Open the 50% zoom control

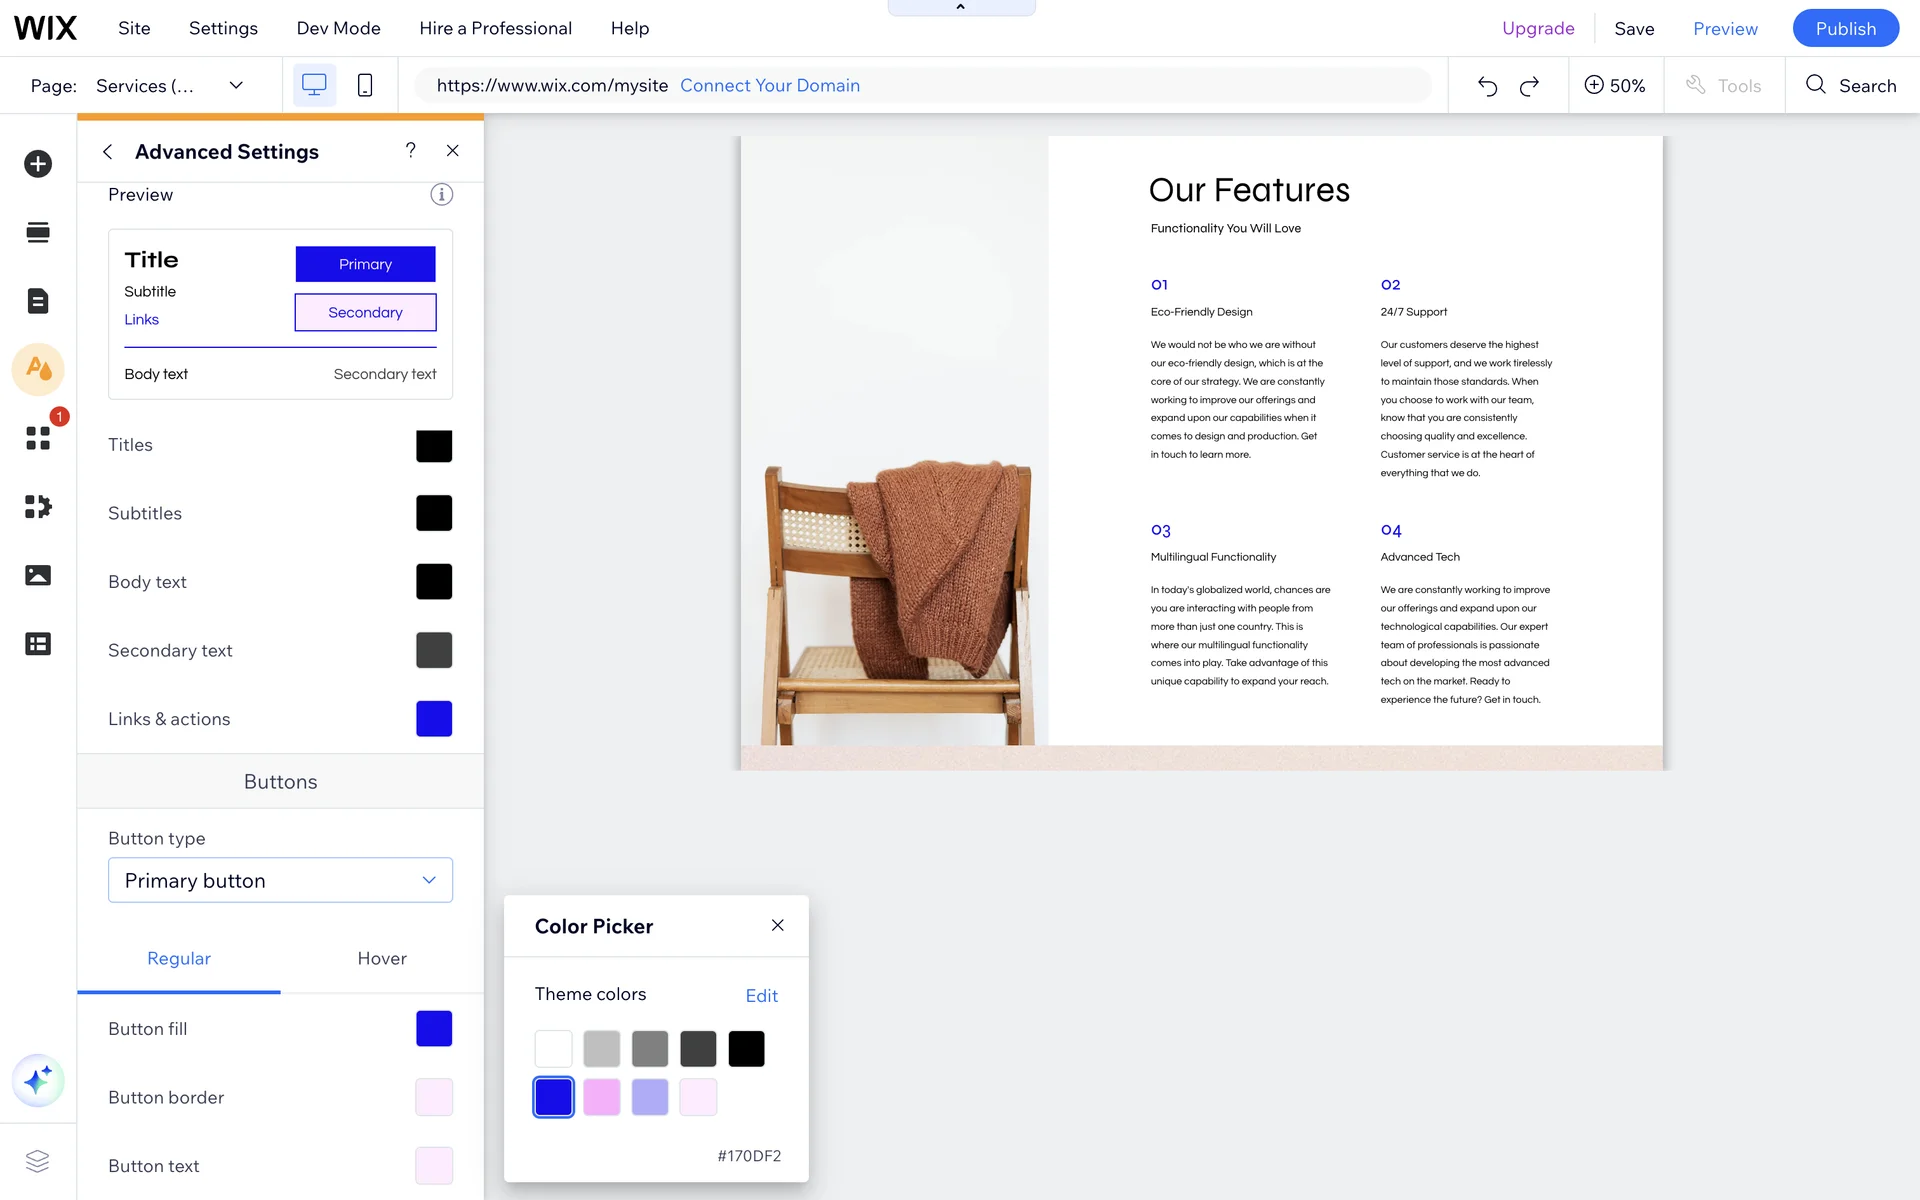coord(1615,86)
